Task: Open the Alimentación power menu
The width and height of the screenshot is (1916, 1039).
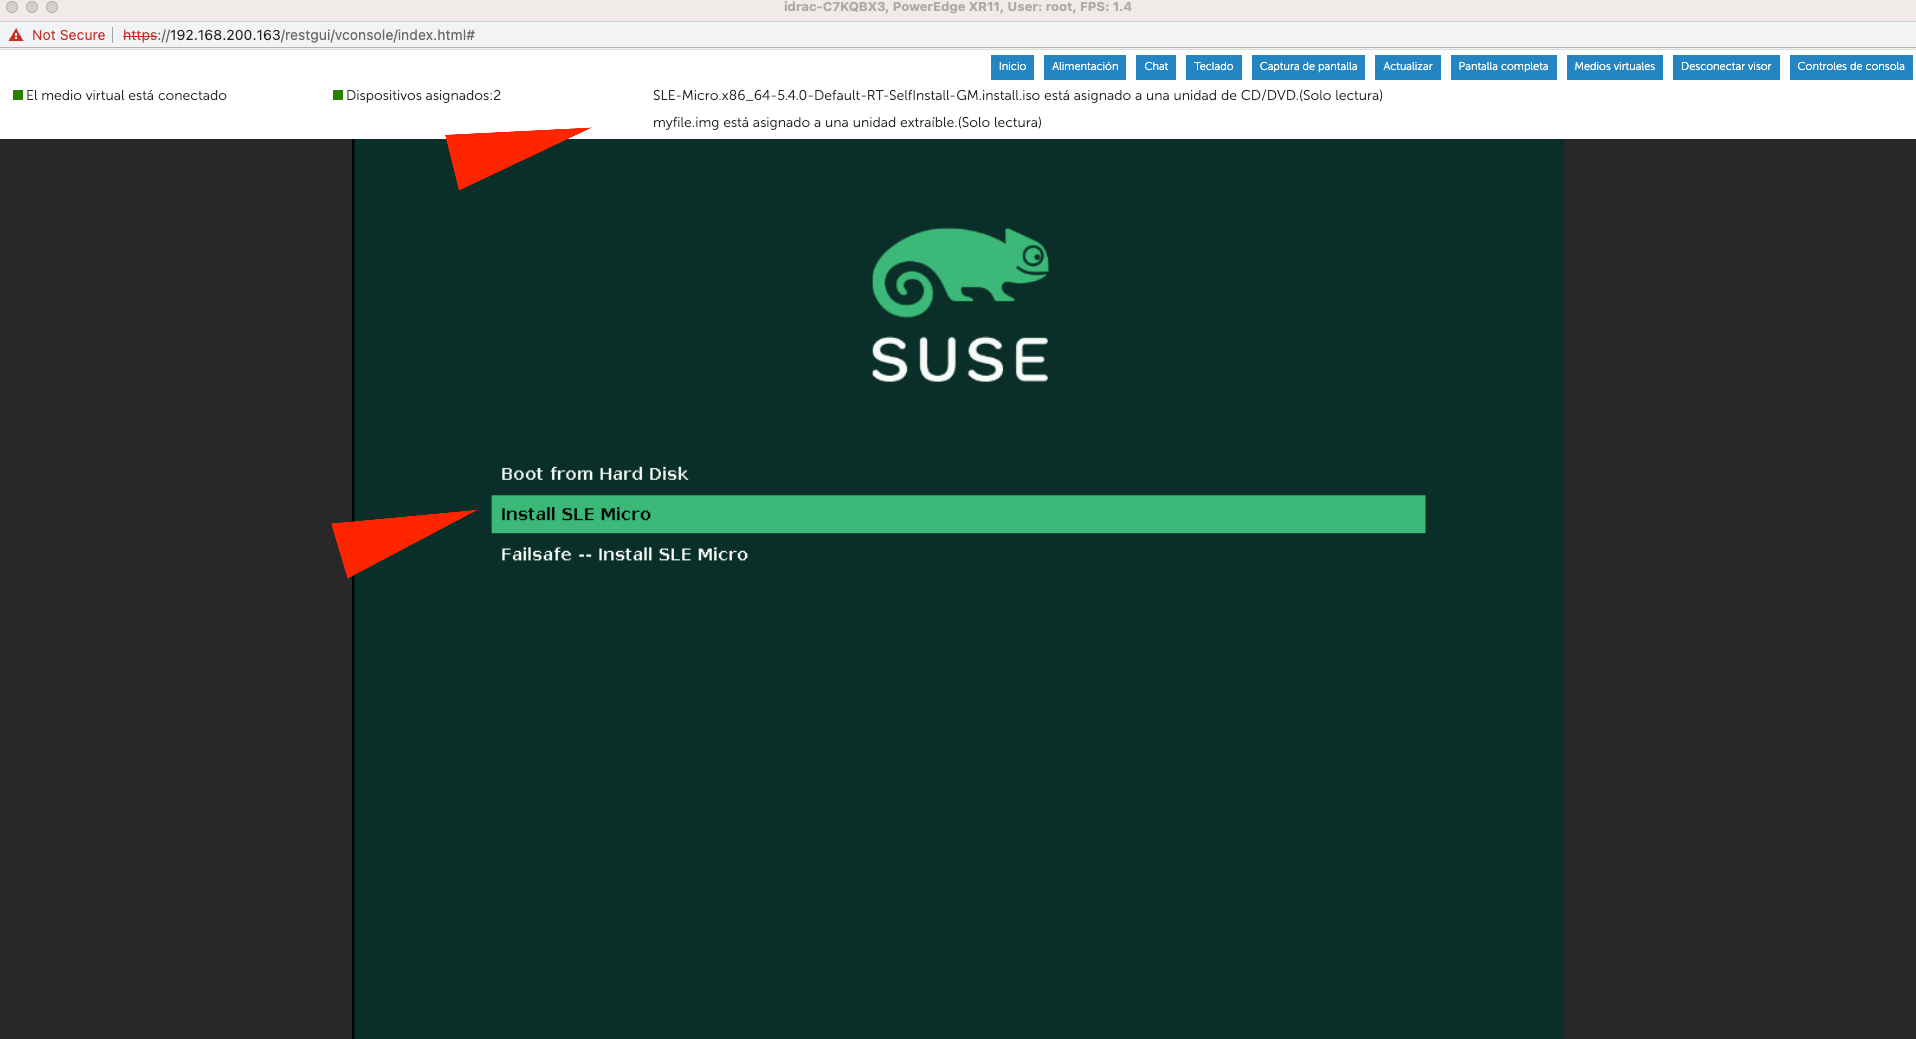Action: (x=1085, y=67)
